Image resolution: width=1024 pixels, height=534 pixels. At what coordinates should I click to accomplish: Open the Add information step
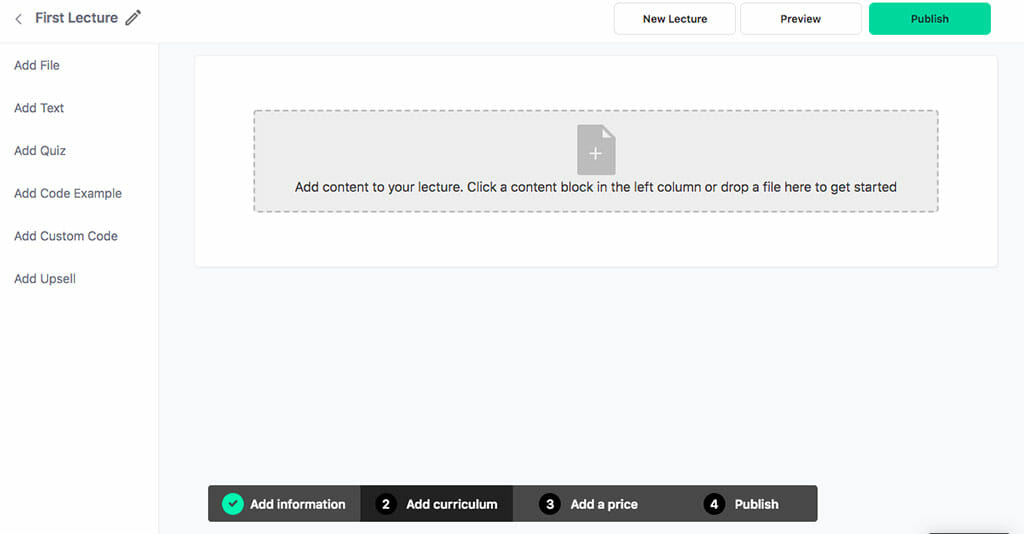click(x=284, y=503)
